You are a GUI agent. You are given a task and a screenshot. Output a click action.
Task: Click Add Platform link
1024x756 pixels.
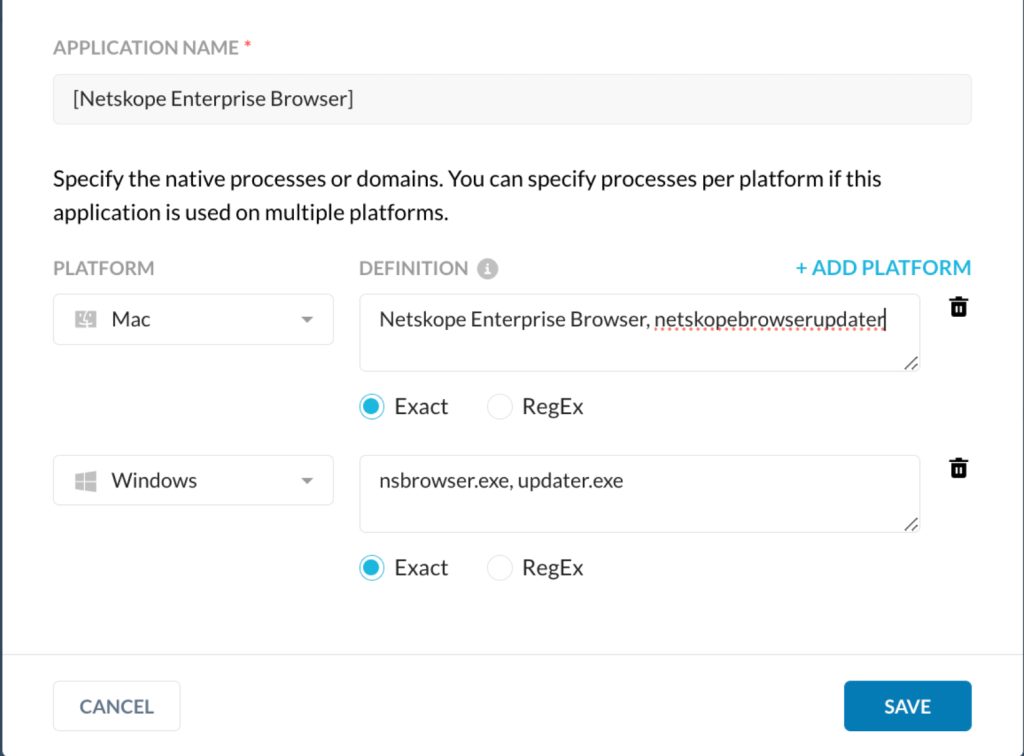point(883,268)
